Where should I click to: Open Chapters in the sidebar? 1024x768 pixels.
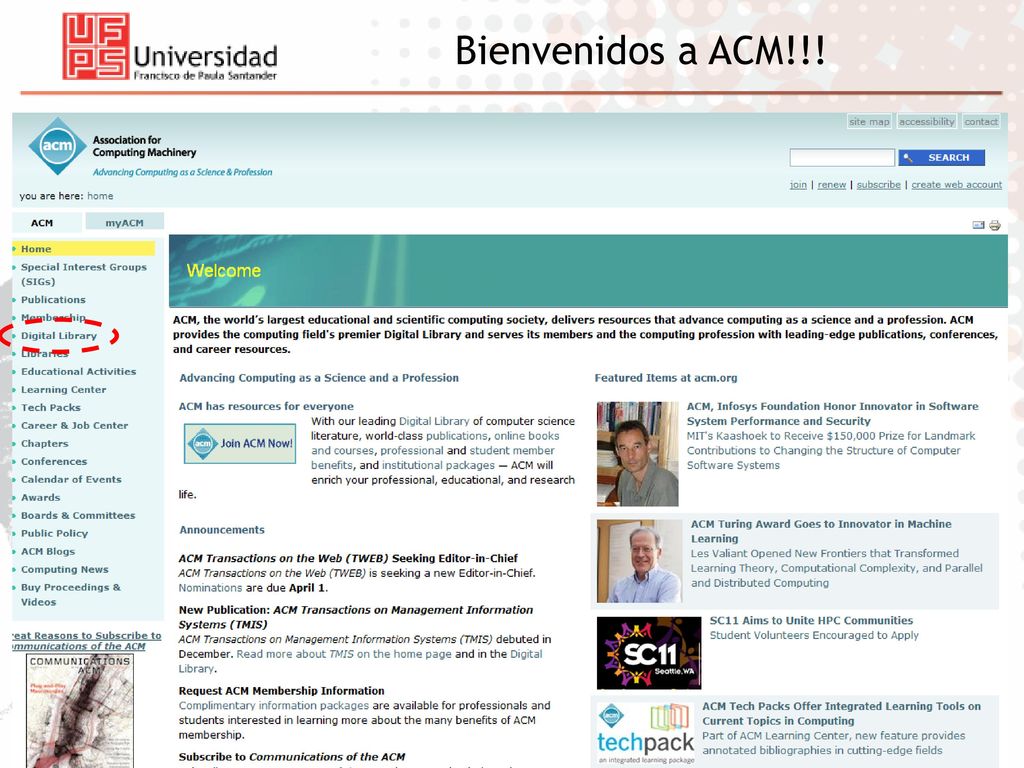coord(44,443)
